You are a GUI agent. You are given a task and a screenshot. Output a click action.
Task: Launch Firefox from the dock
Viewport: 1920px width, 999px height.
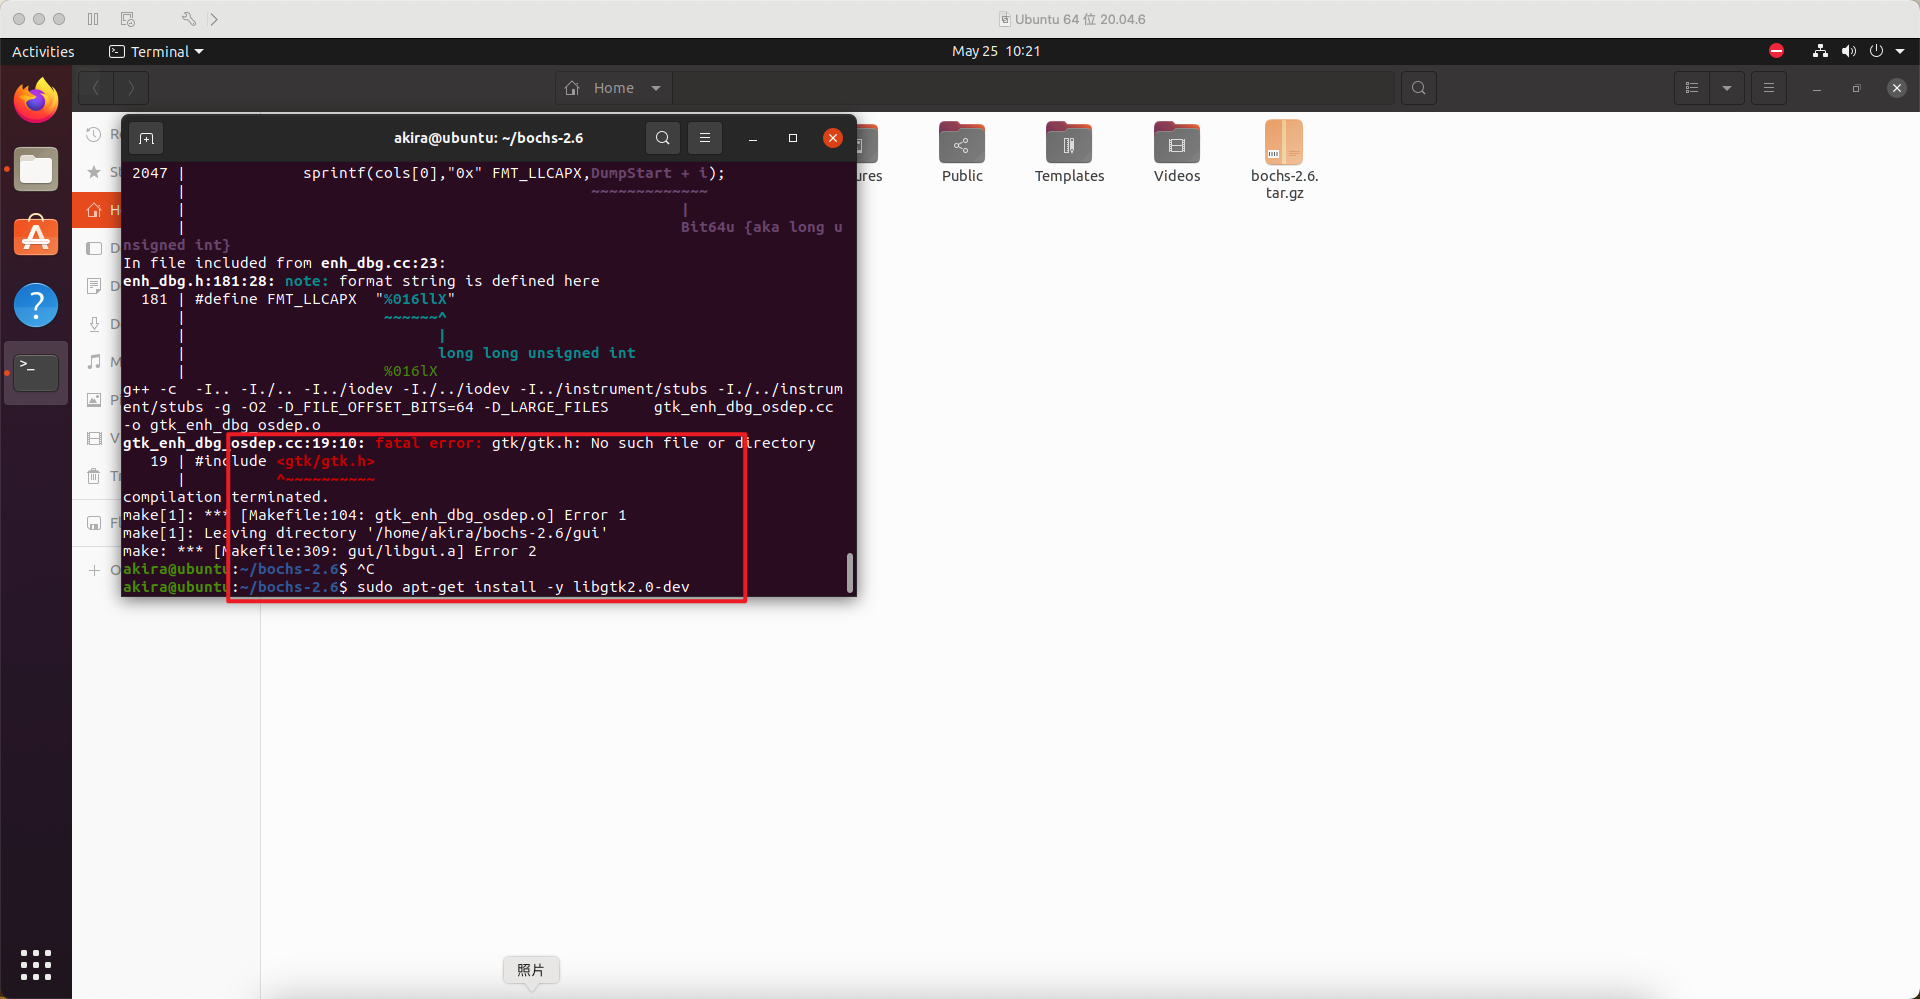[x=36, y=101]
